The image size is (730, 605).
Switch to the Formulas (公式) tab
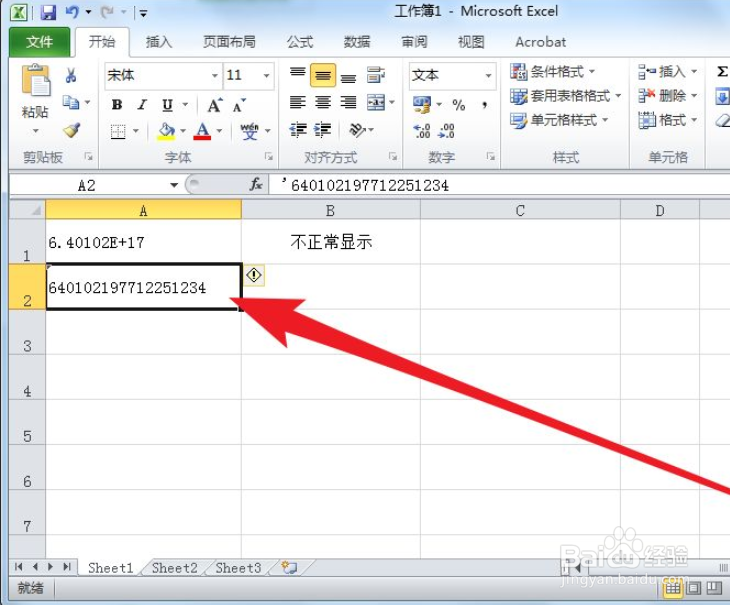[x=300, y=42]
